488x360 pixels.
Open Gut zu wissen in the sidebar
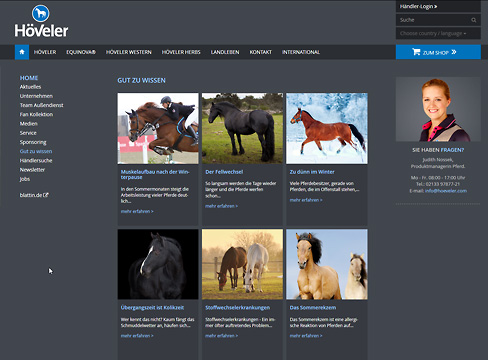point(36,151)
